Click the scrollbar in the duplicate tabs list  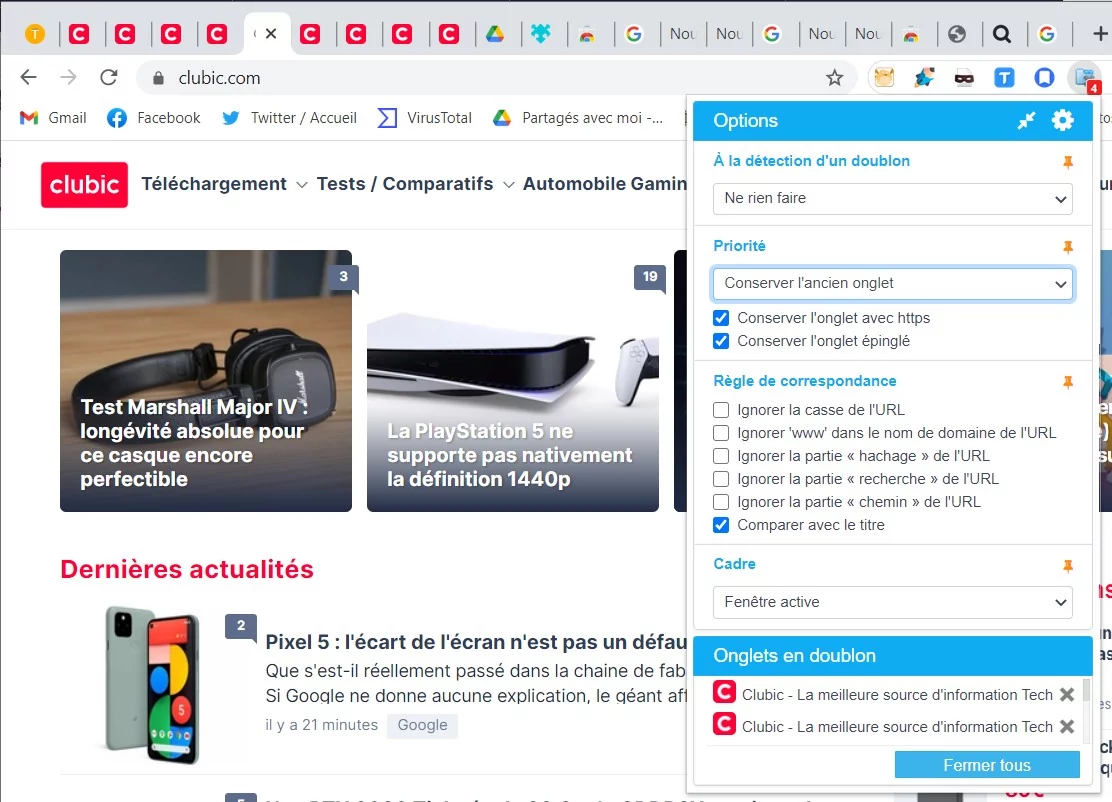point(1086,690)
